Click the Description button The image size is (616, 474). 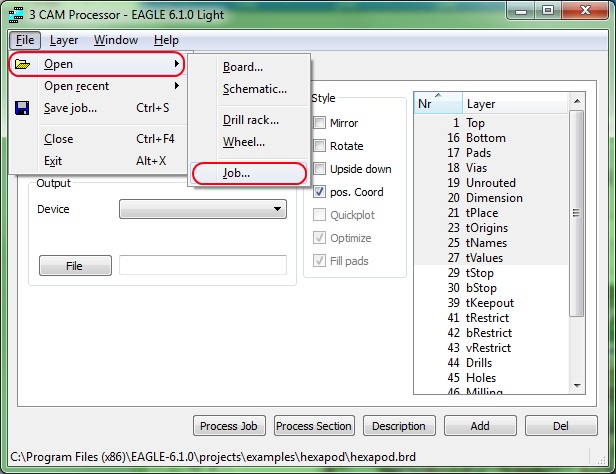[x=399, y=426]
